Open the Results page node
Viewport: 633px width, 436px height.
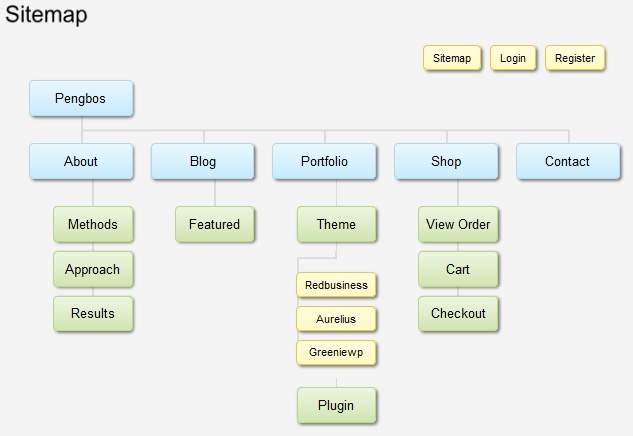point(93,314)
